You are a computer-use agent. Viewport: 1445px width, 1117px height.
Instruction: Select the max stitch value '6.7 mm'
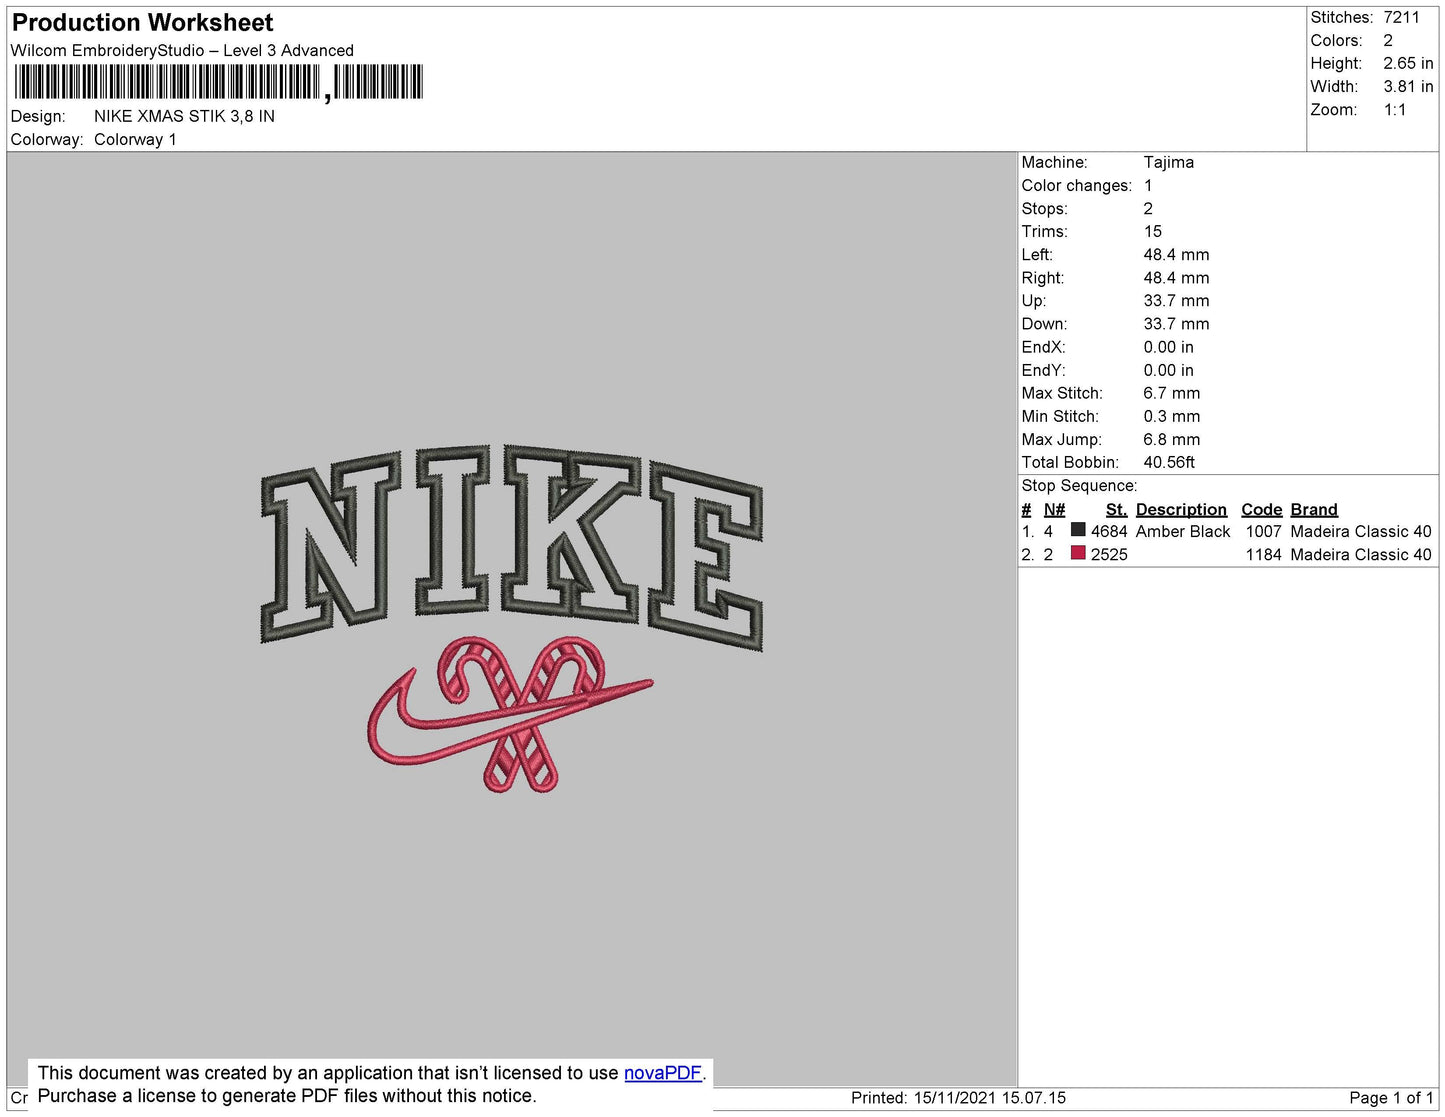(1172, 393)
